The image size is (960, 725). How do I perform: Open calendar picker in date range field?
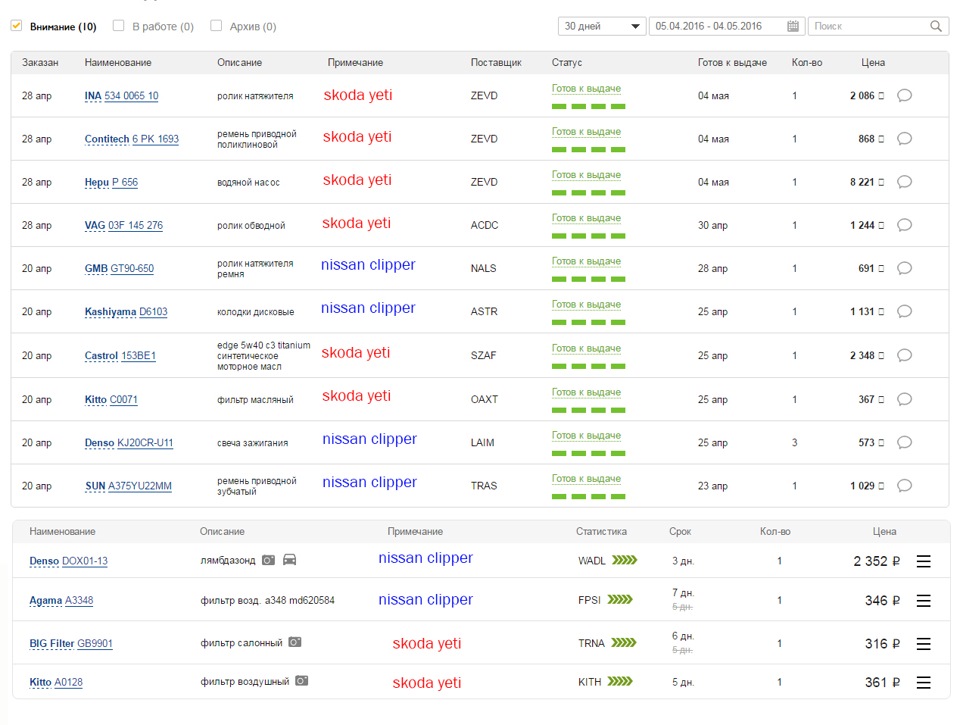click(793, 26)
